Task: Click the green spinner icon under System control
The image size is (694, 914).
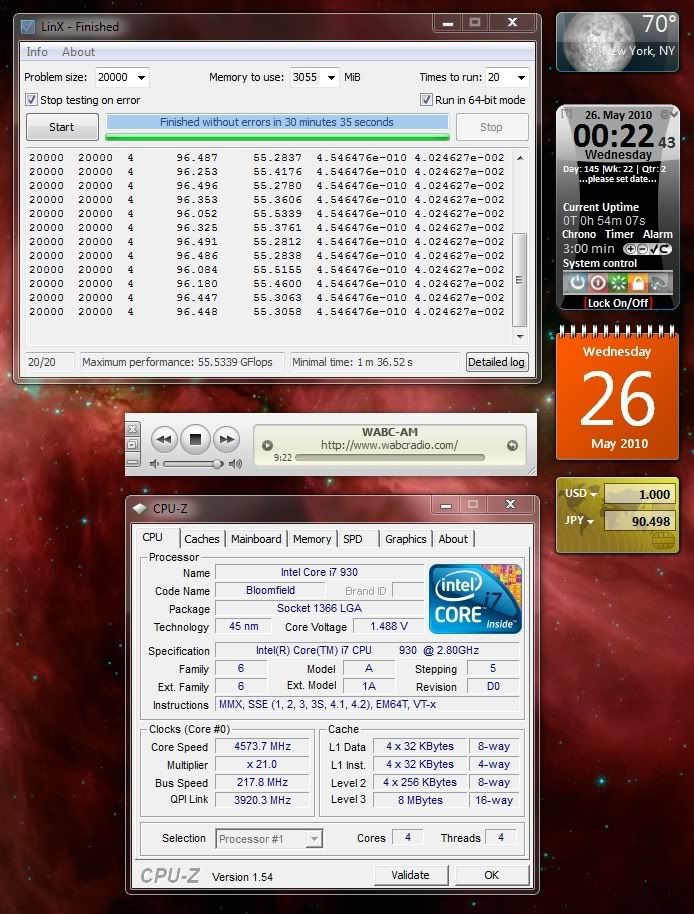Action: 617,282
